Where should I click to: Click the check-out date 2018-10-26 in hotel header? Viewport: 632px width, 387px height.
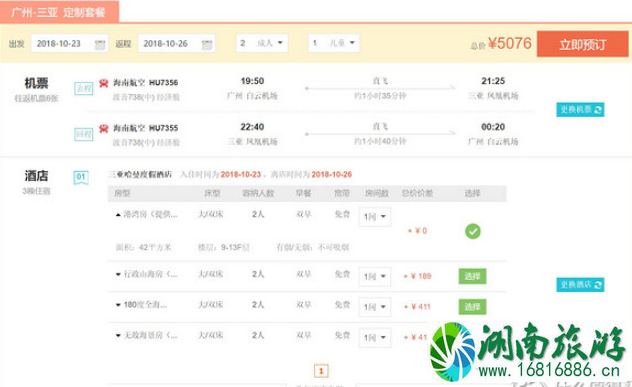pos(331,175)
